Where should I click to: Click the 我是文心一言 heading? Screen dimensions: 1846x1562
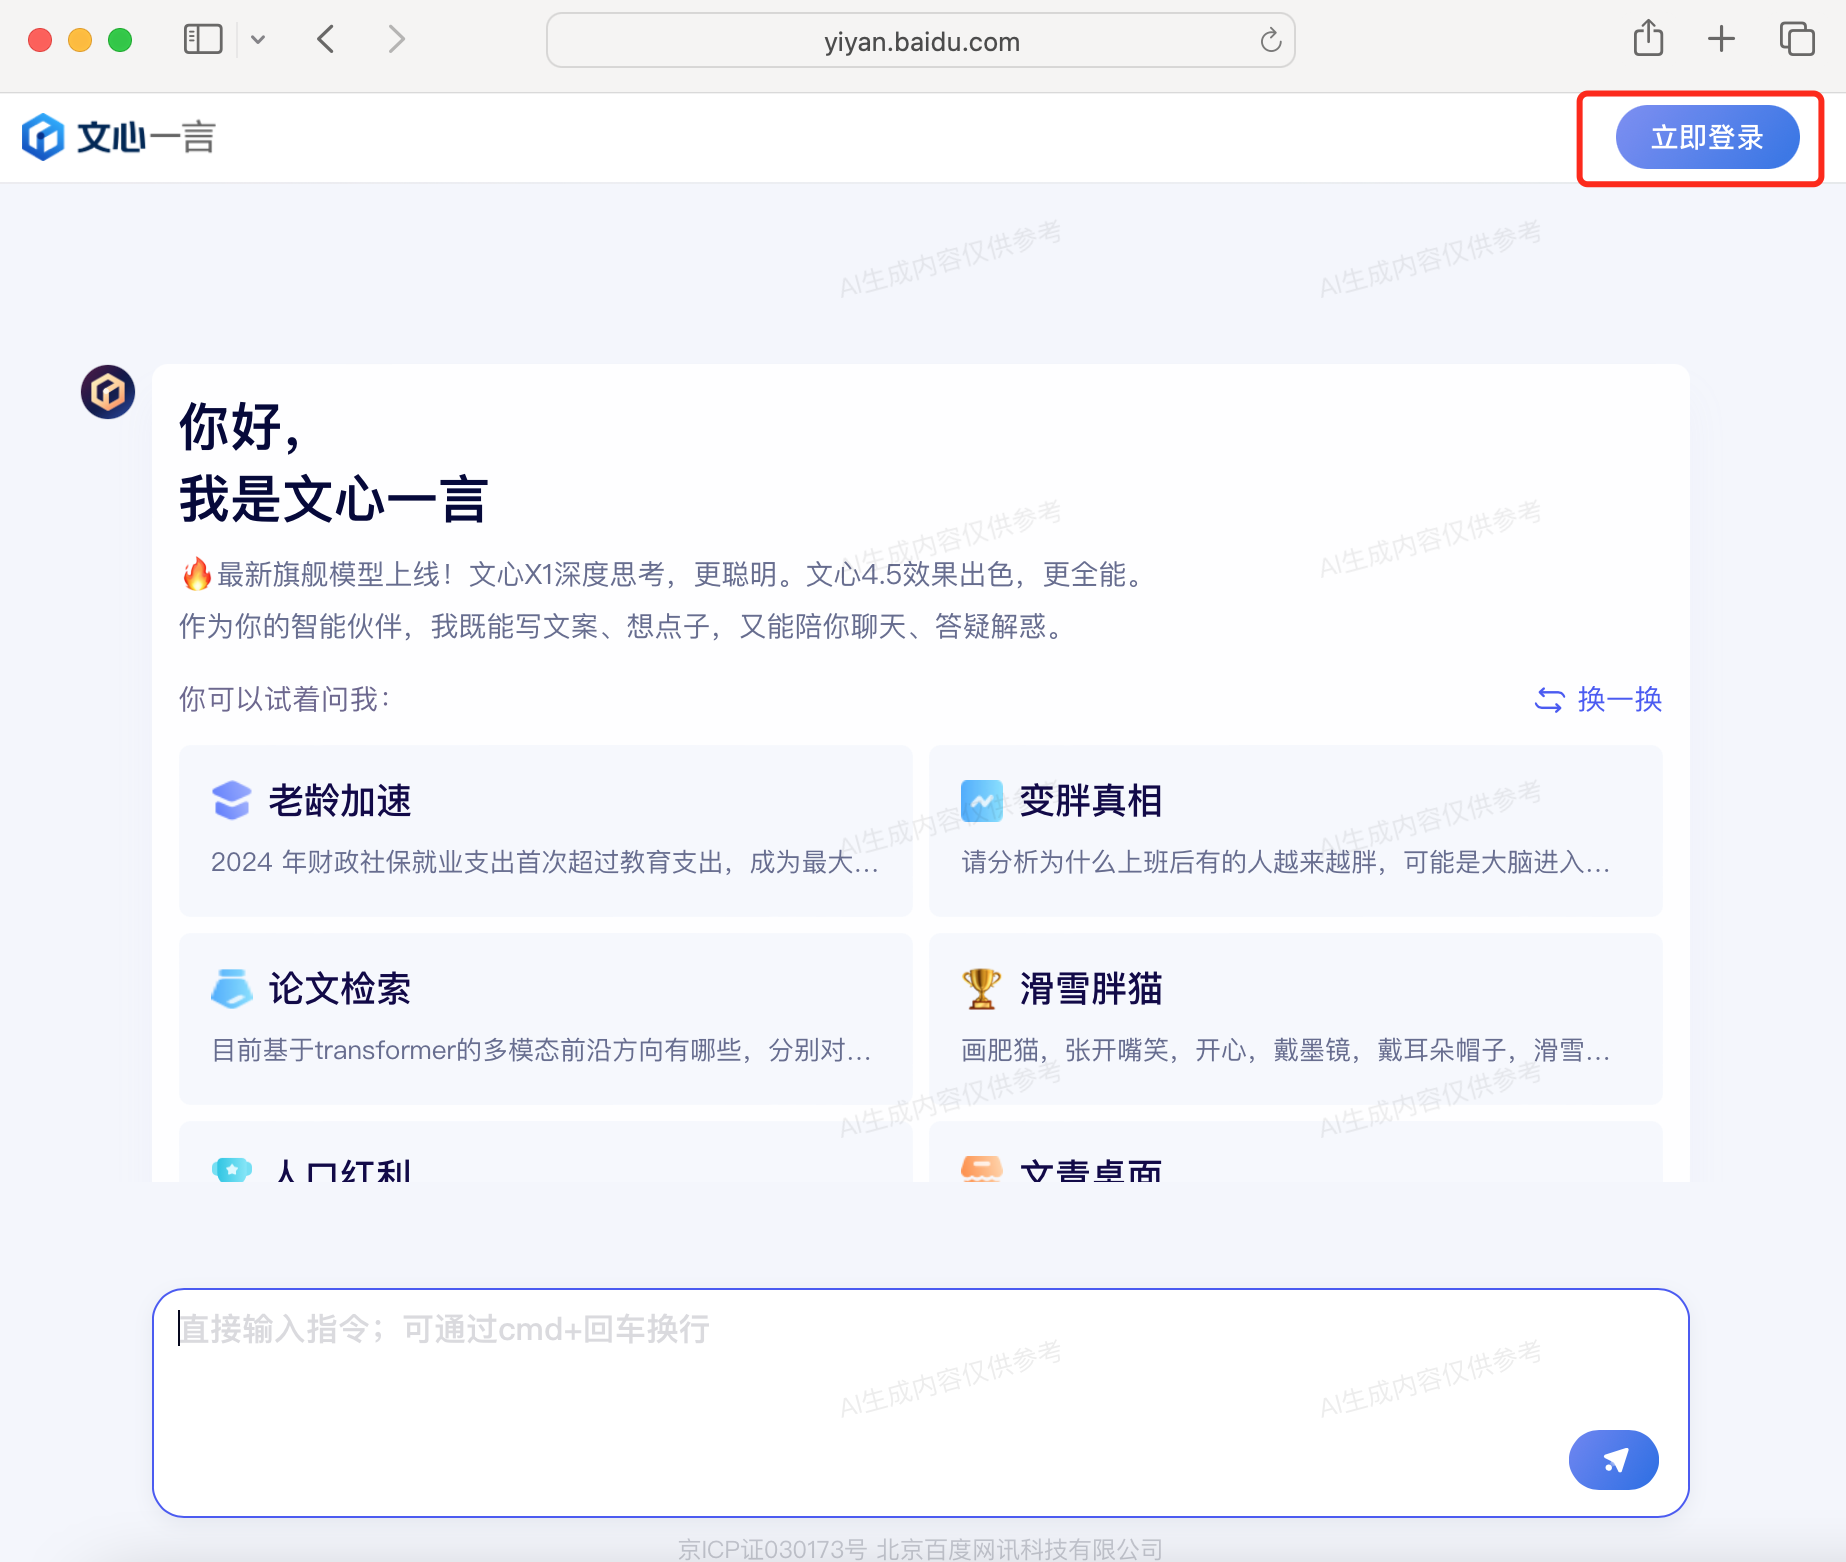coord(334,499)
